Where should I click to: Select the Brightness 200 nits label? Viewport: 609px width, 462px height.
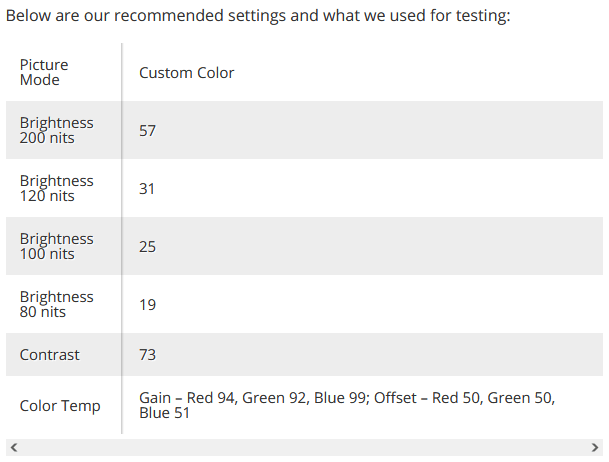click(x=56, y=130)
